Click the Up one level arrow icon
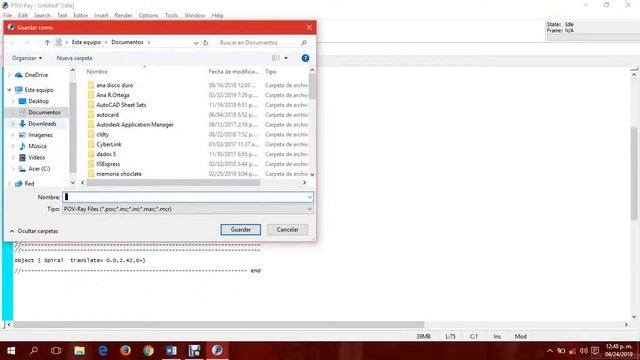Image resolution: width=640 pixels, height=360 pixels. point(47,42)
